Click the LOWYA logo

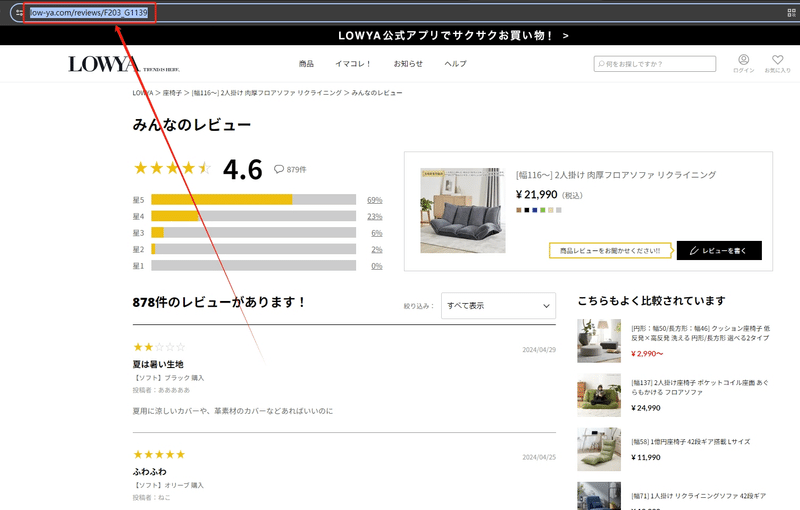124,64
